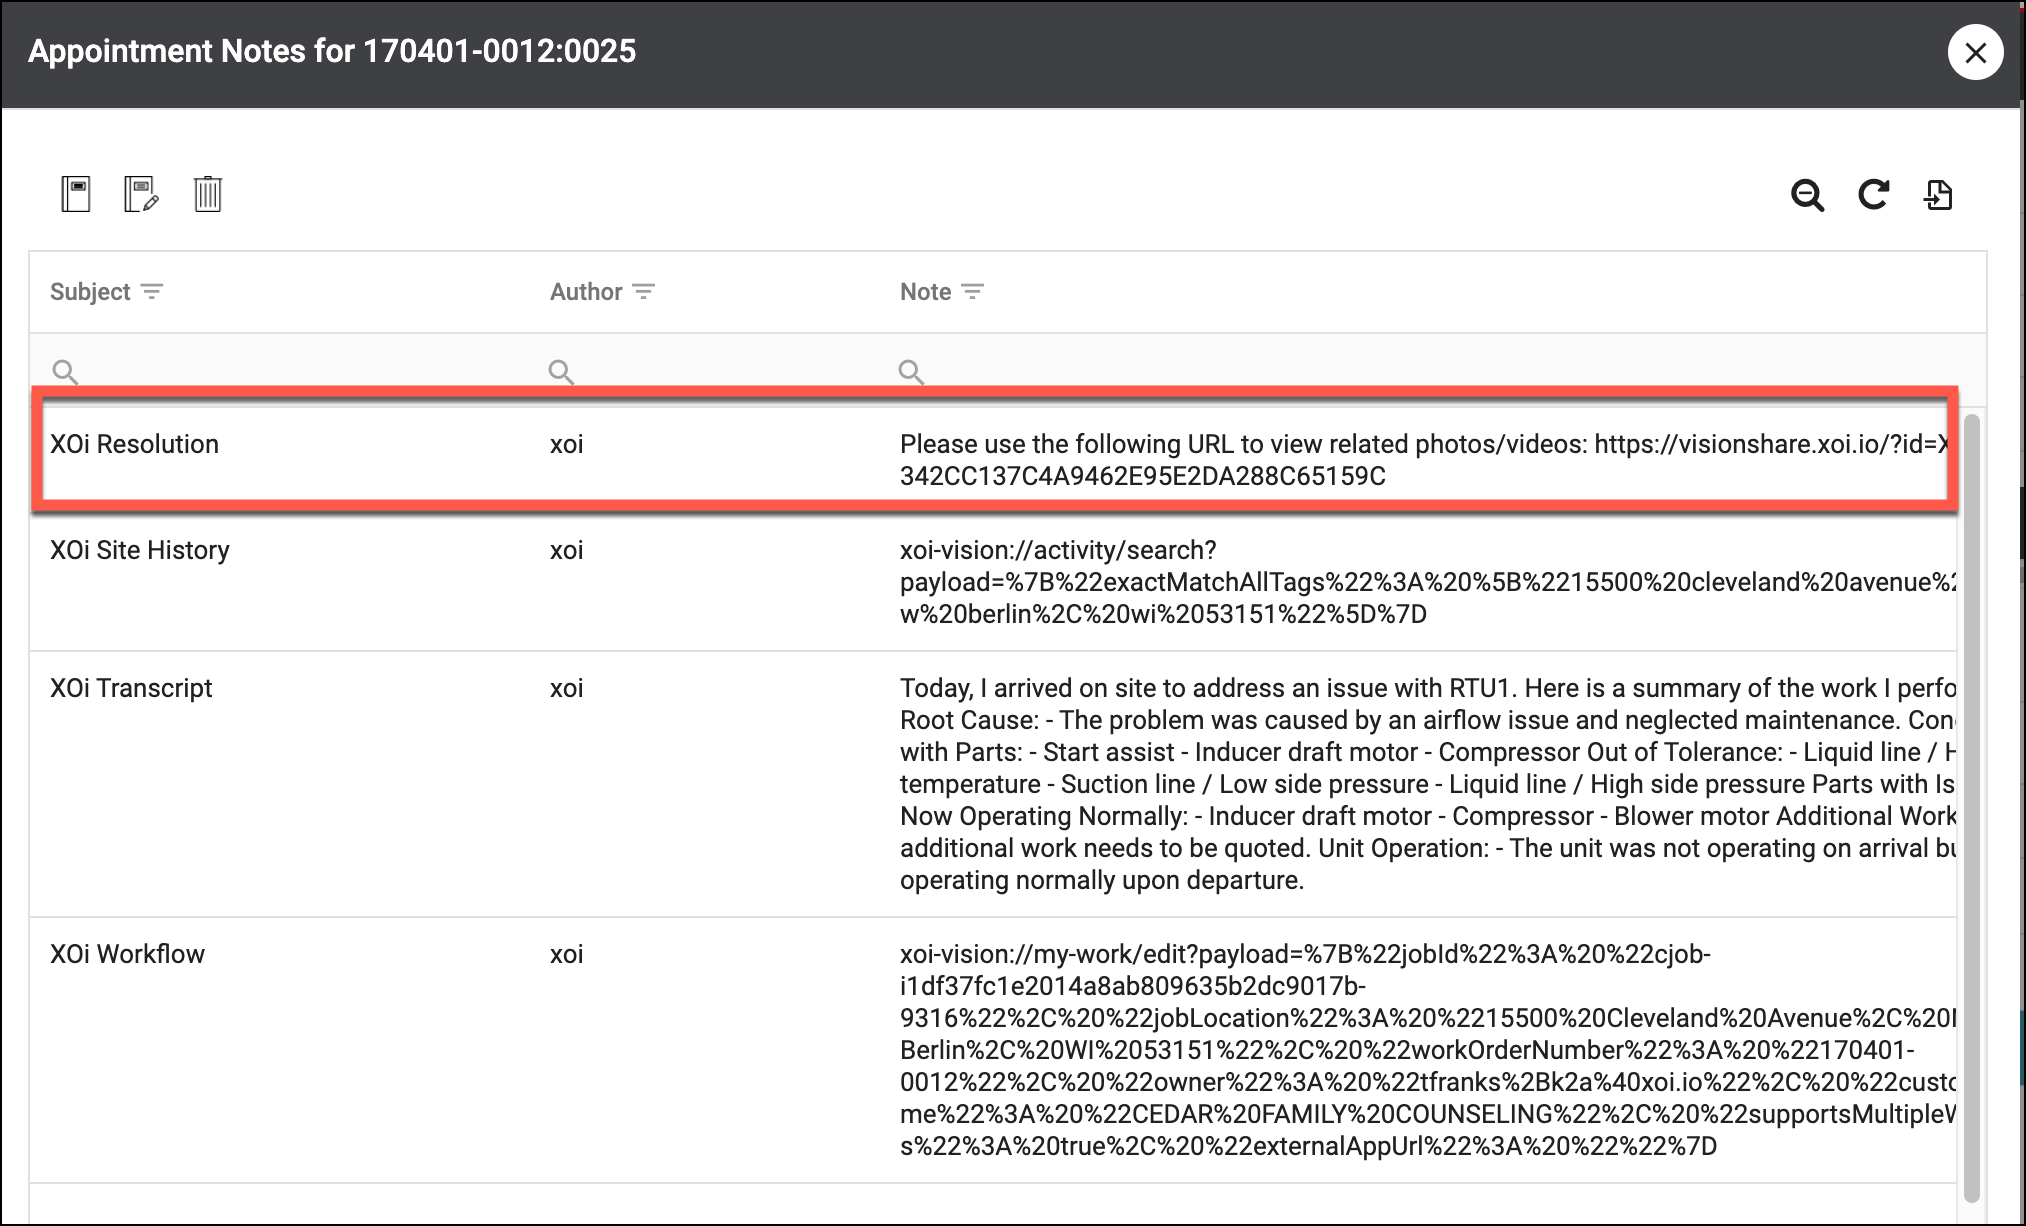Open the Author column filter menu

644,292
